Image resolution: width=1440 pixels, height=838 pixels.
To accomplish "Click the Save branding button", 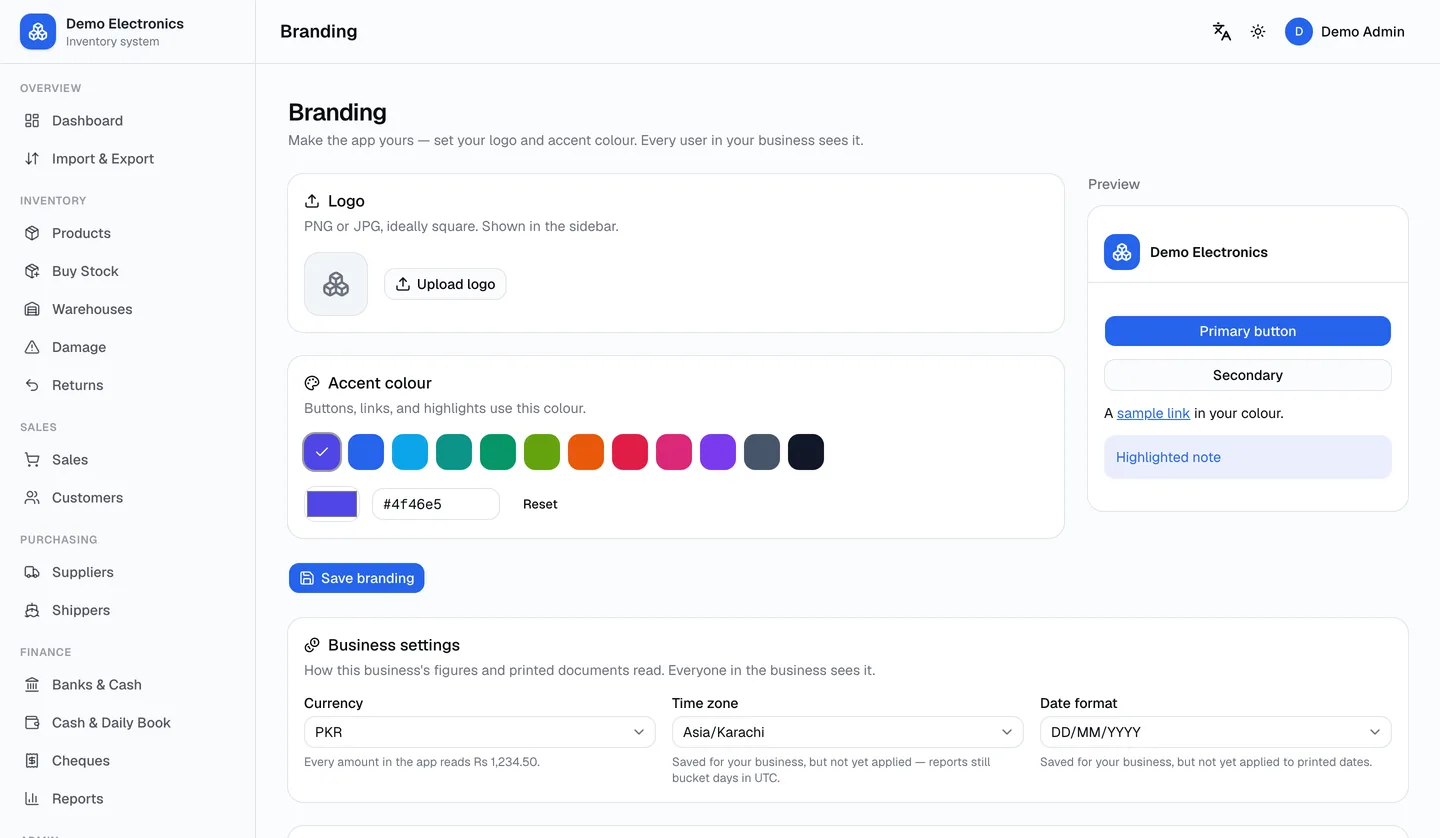I will click(357, 578).
